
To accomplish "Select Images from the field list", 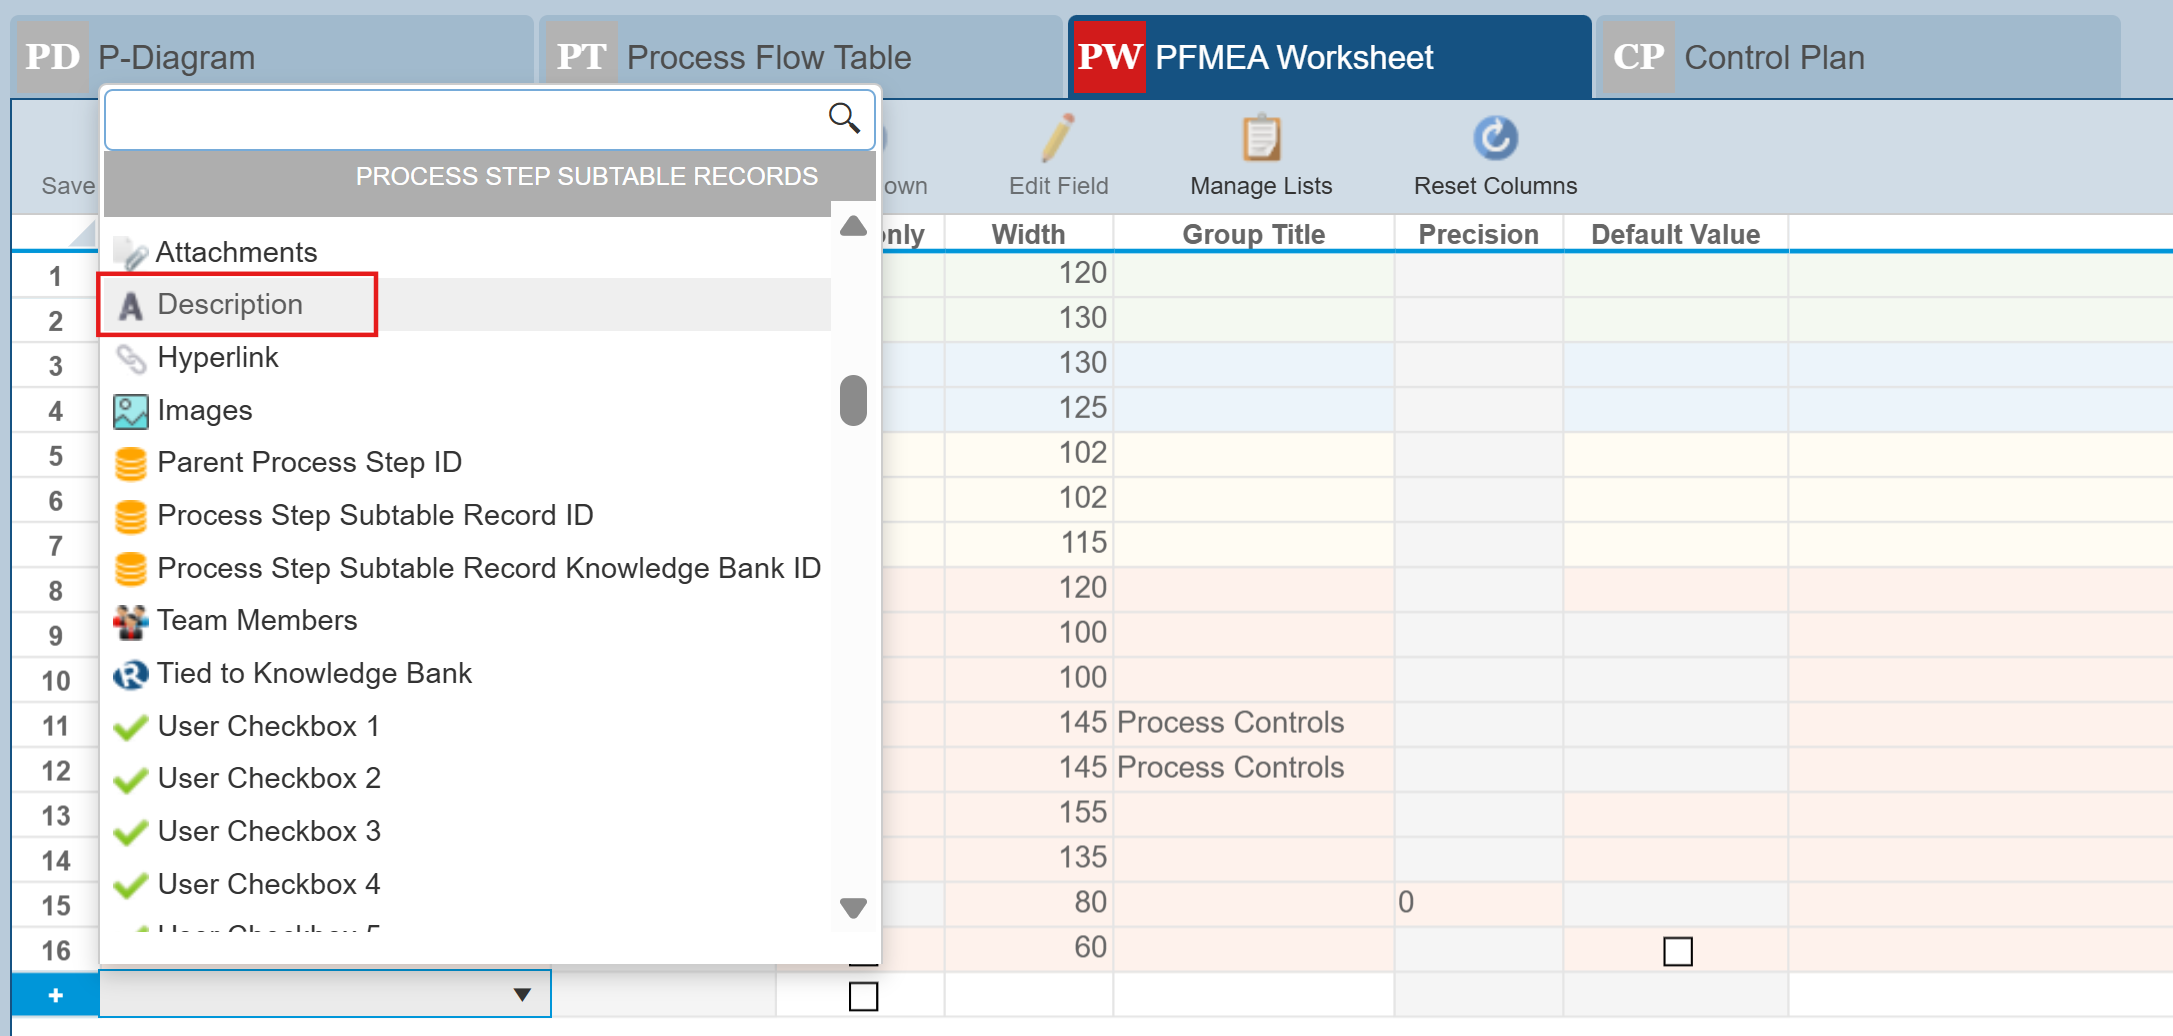I will tap(204, 410).
